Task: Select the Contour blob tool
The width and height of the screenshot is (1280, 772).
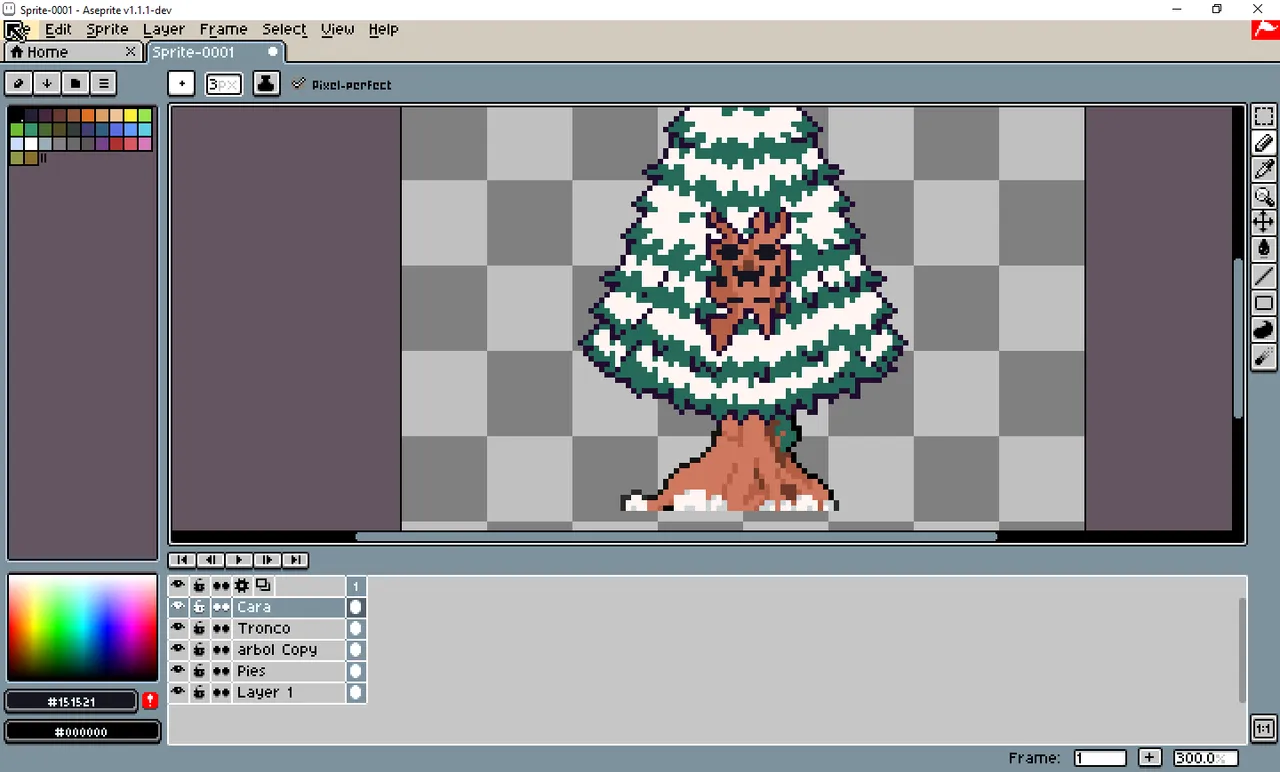Action: (1264, 329)
